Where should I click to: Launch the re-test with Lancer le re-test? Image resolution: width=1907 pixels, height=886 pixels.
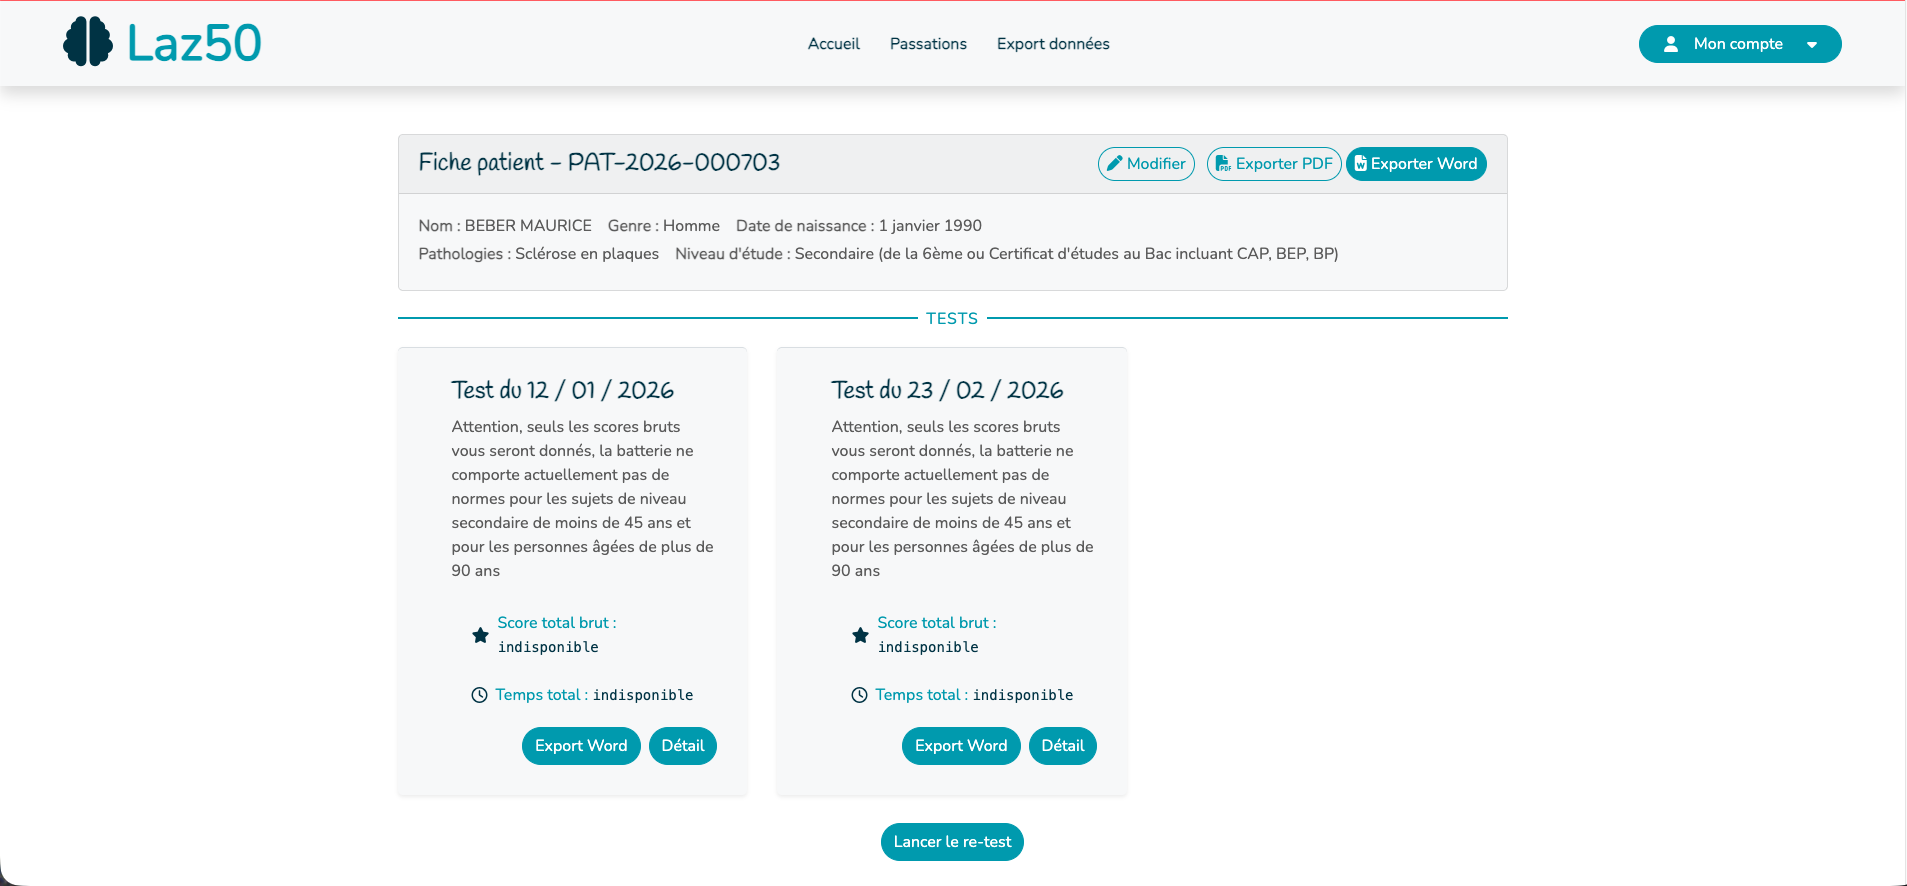pyautogui.click(x=952, y=842)
